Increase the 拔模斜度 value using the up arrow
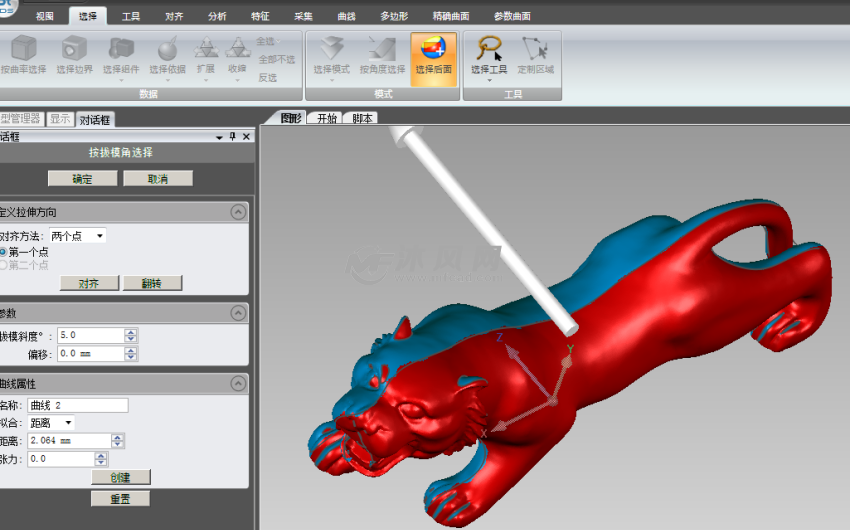Image resolution: width=850 pixels, height=530 pixels. (131, 331)
